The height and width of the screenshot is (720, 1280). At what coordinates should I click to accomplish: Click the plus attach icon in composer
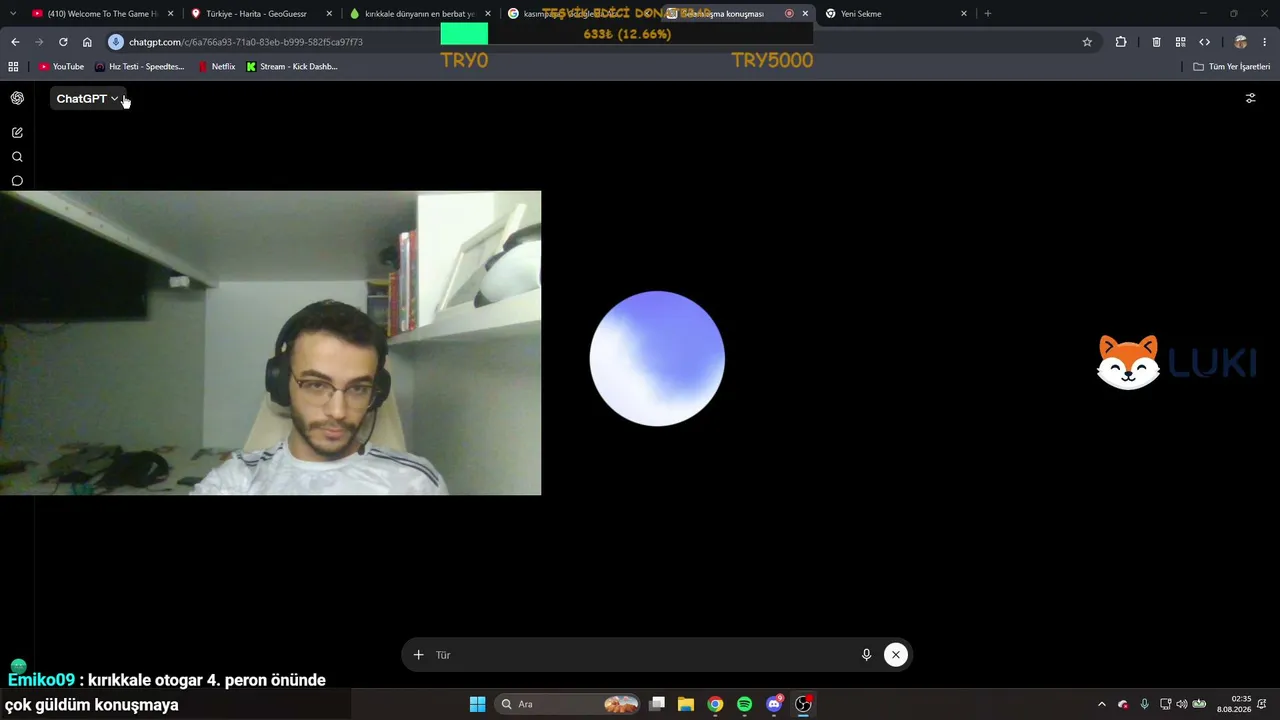418,655
